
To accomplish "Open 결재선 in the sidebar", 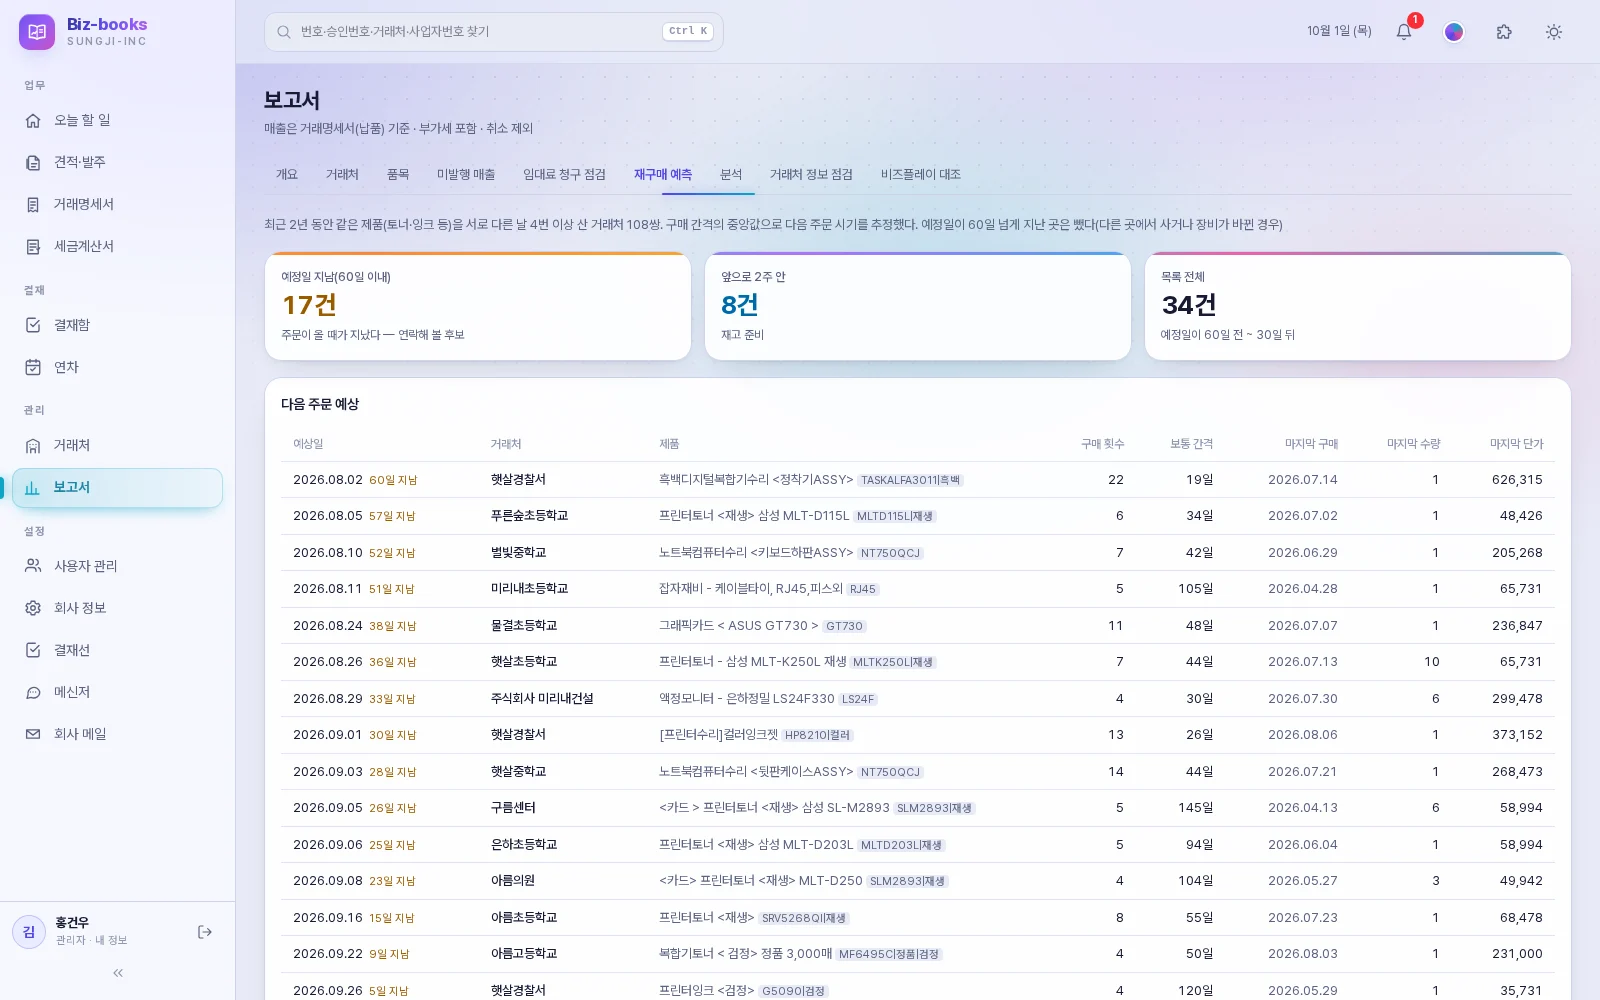I will [x=117, y=650].
